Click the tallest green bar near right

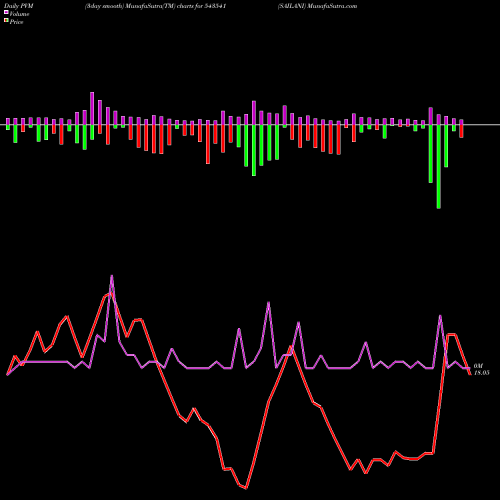coord(439,167)
